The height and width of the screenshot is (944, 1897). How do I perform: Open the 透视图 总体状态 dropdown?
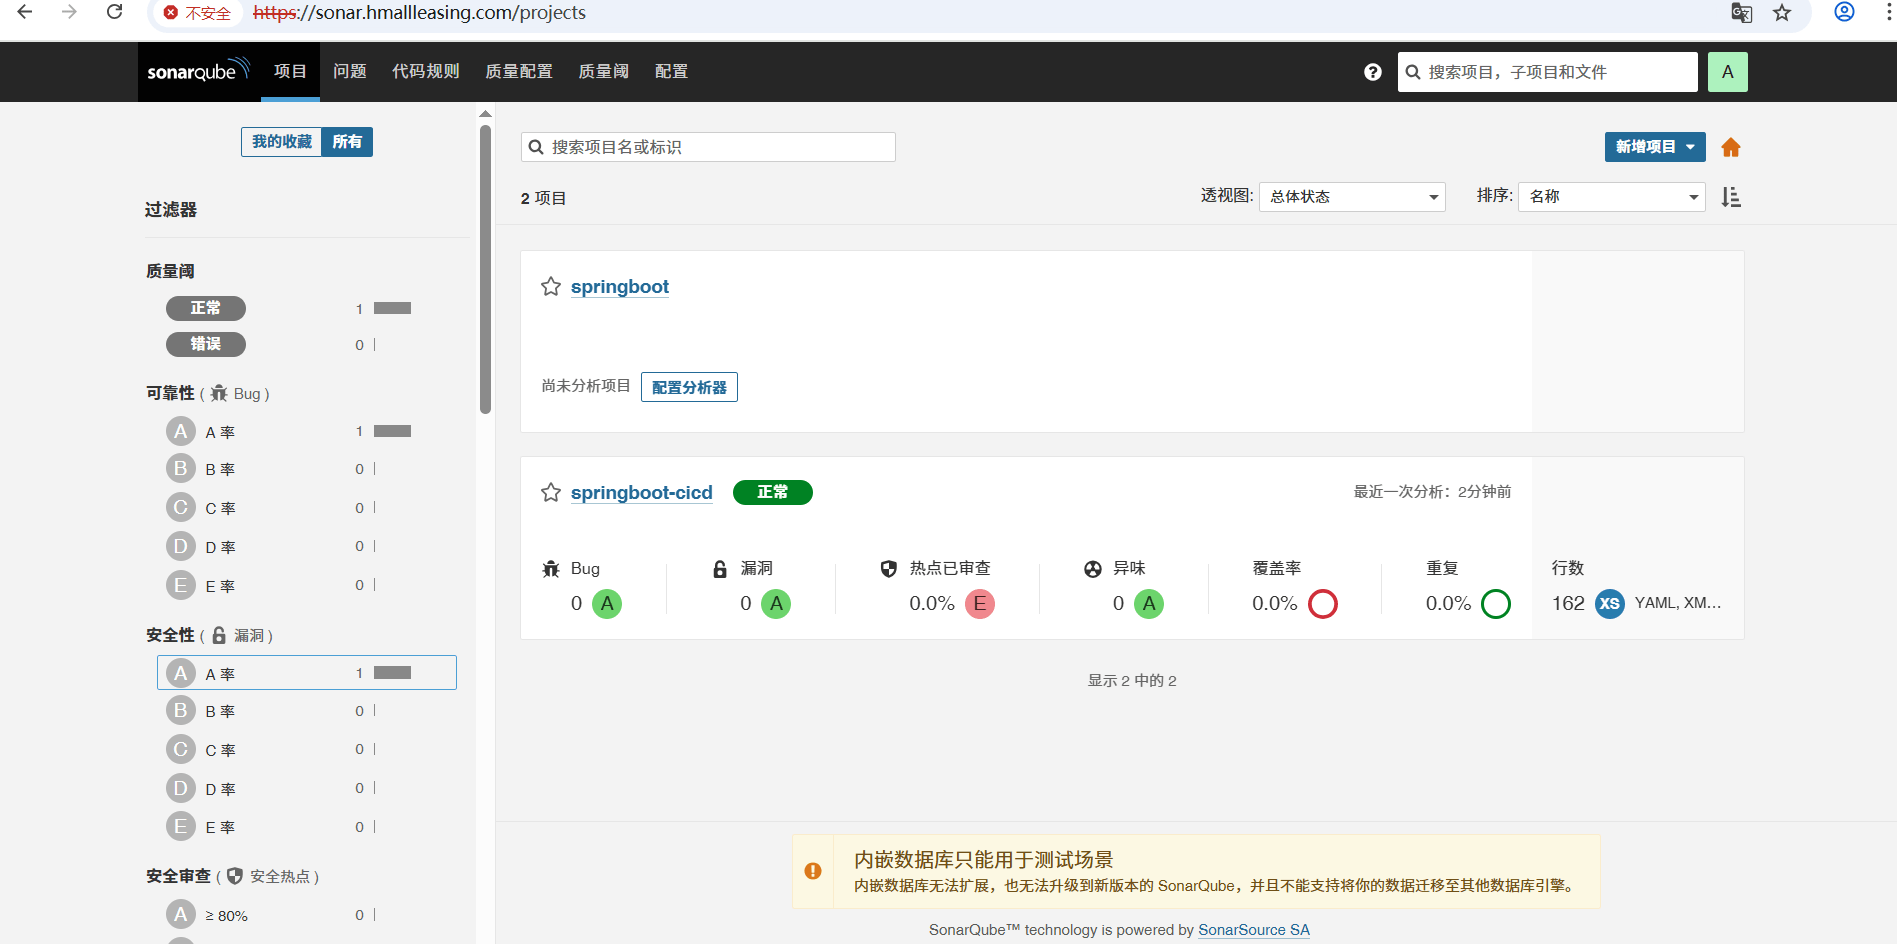[x=1352, y=197]
